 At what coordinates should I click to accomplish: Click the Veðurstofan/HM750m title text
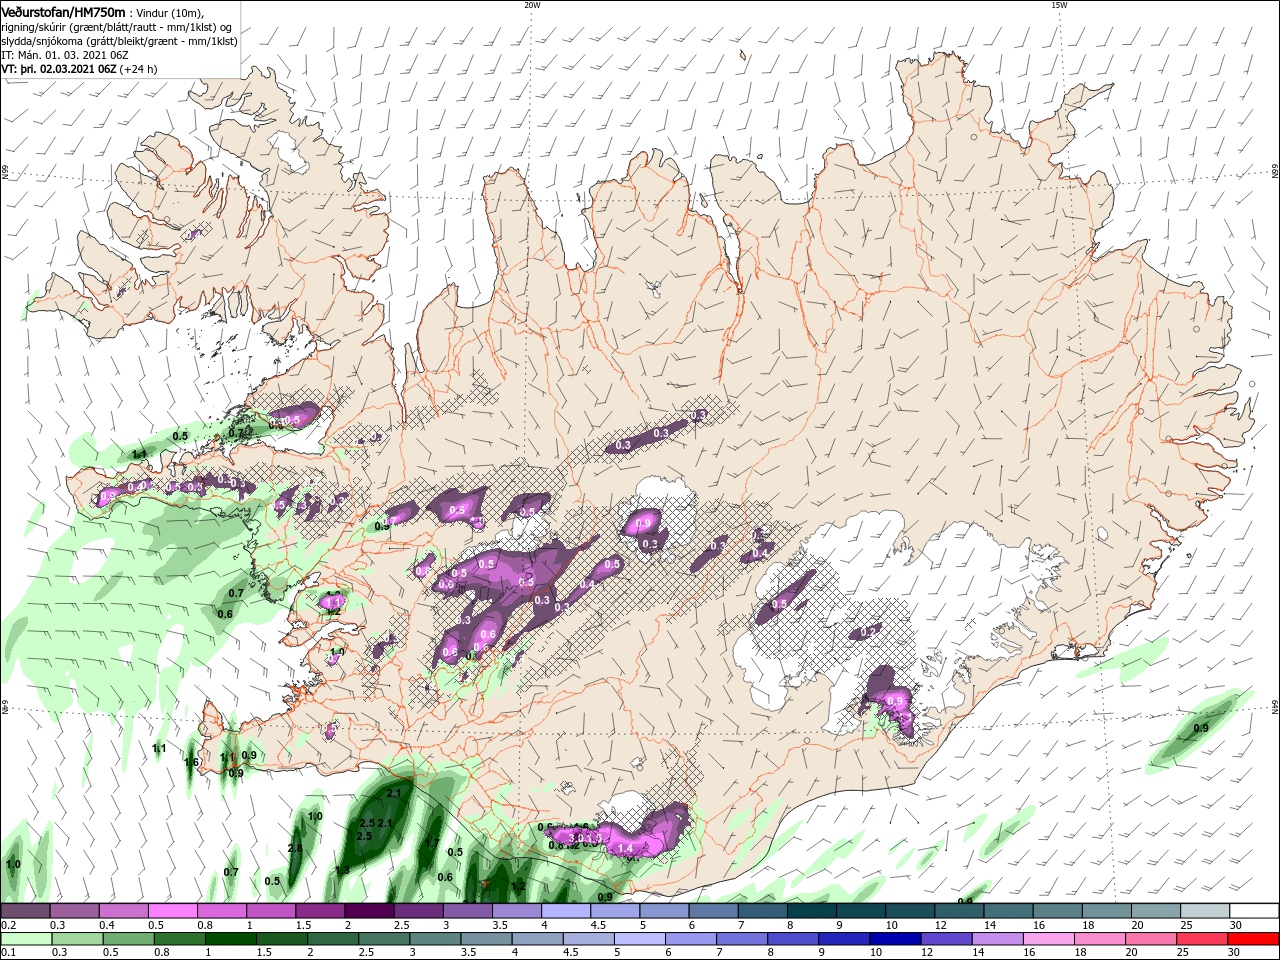point(63,11)
